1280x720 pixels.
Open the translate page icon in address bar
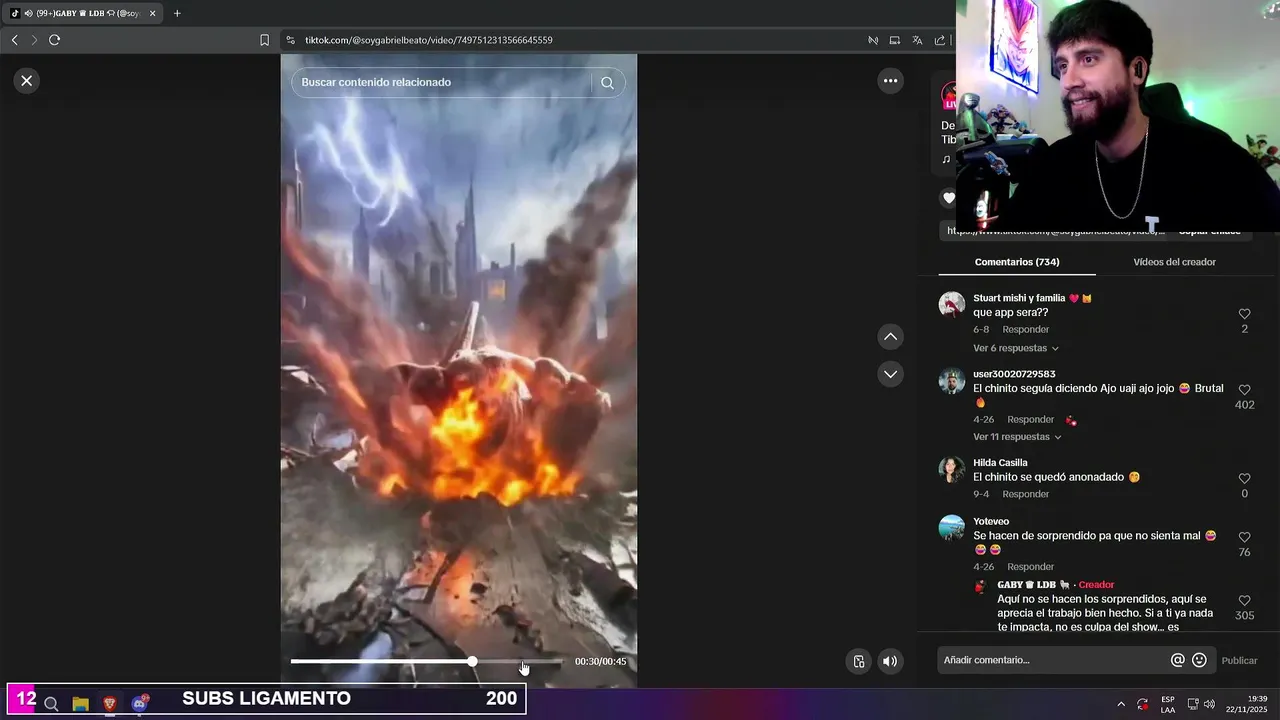[x=917, y=40]
